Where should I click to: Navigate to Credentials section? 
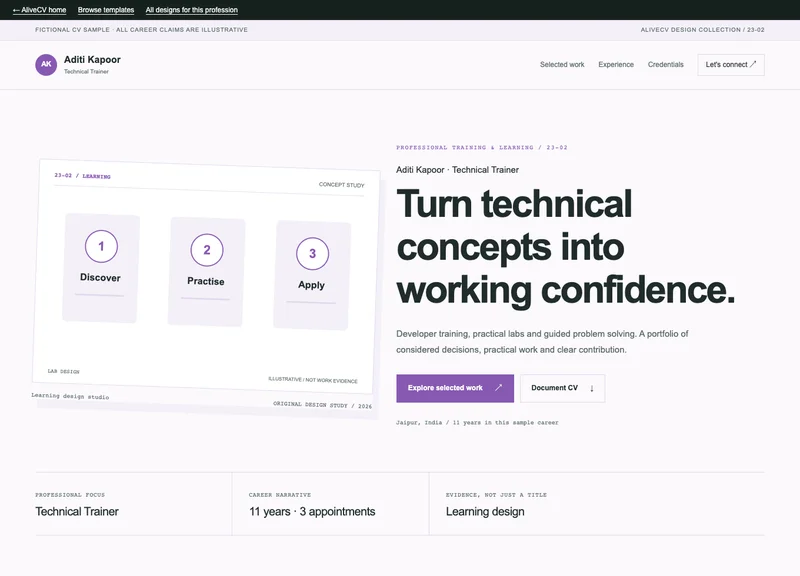tap(665, 65)
